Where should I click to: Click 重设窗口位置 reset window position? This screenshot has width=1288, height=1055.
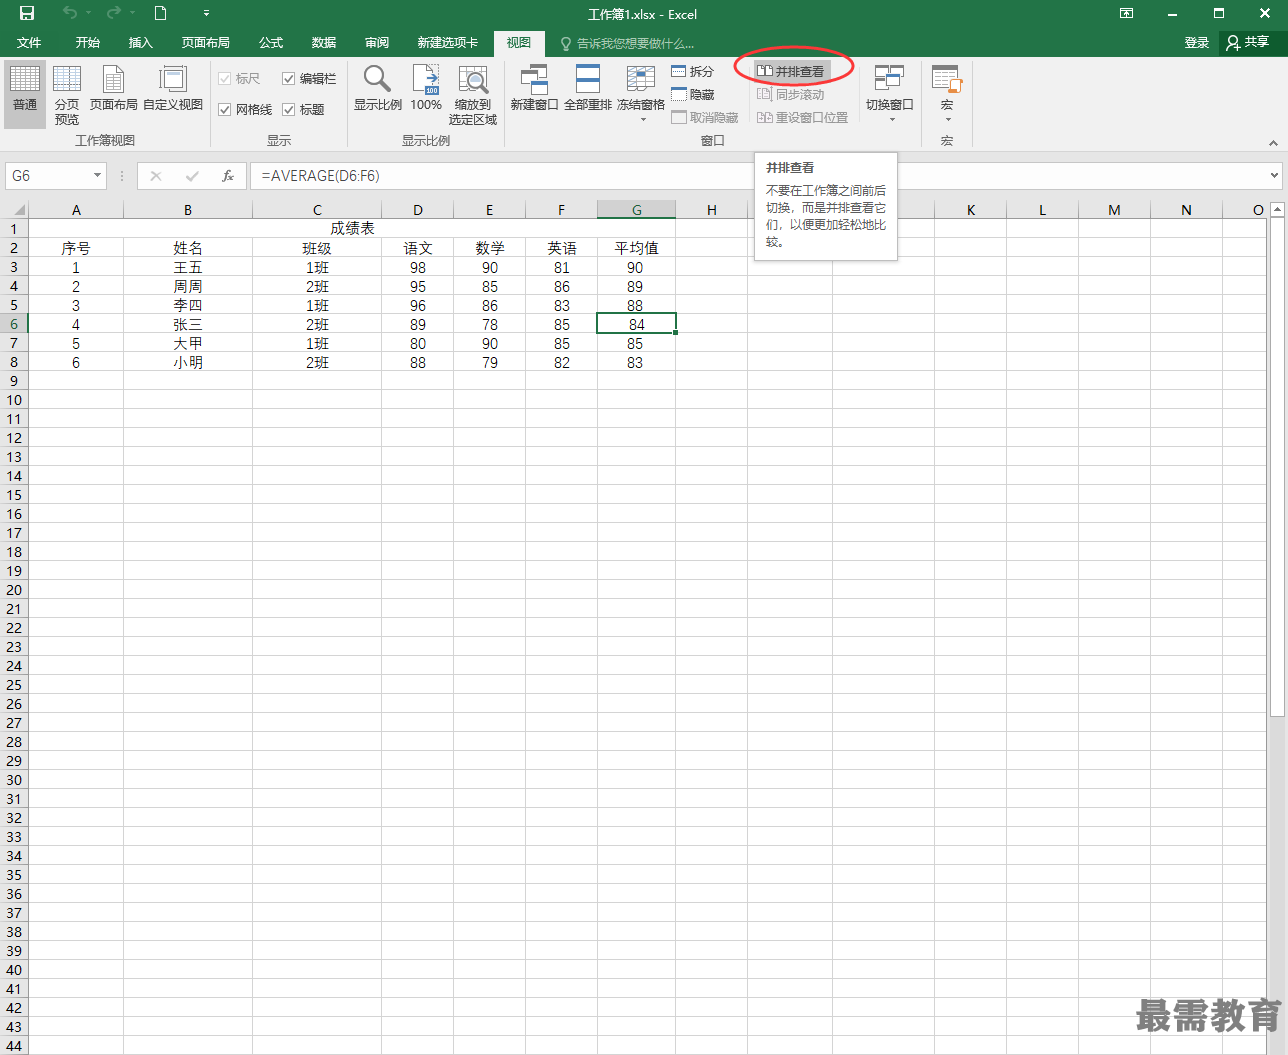click(803, 117)
